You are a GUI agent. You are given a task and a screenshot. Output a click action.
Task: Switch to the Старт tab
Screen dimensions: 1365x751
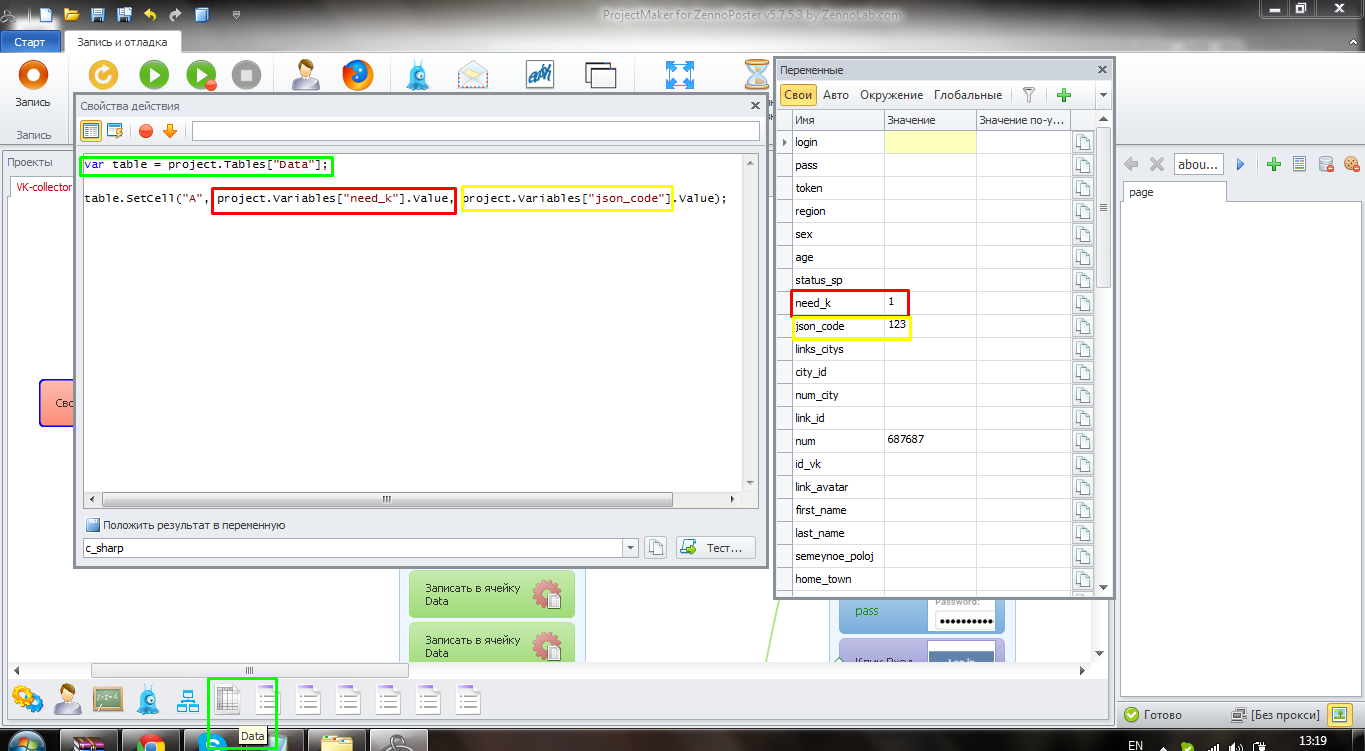[30, 42]
